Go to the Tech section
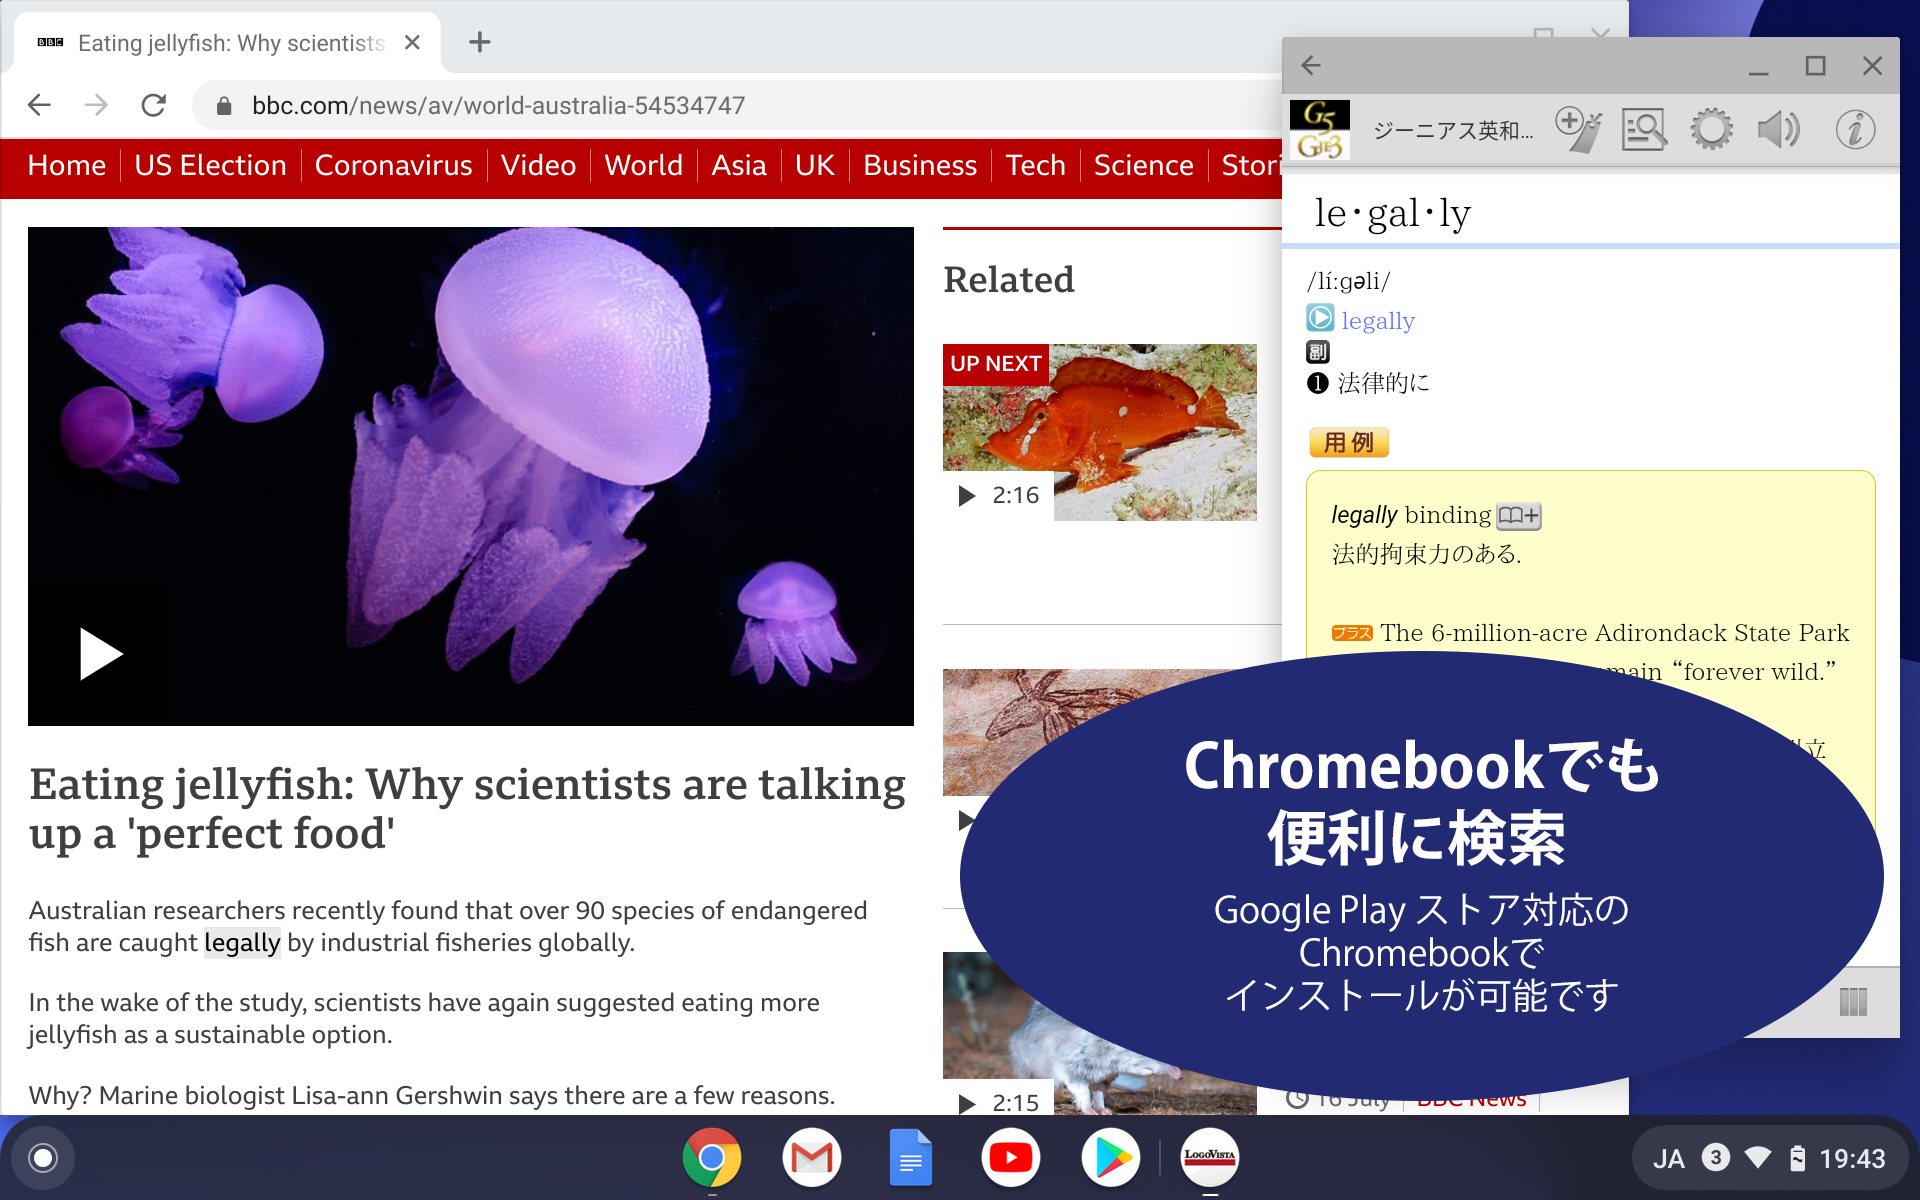1920x1200 pixels. tap(1036, 166)
